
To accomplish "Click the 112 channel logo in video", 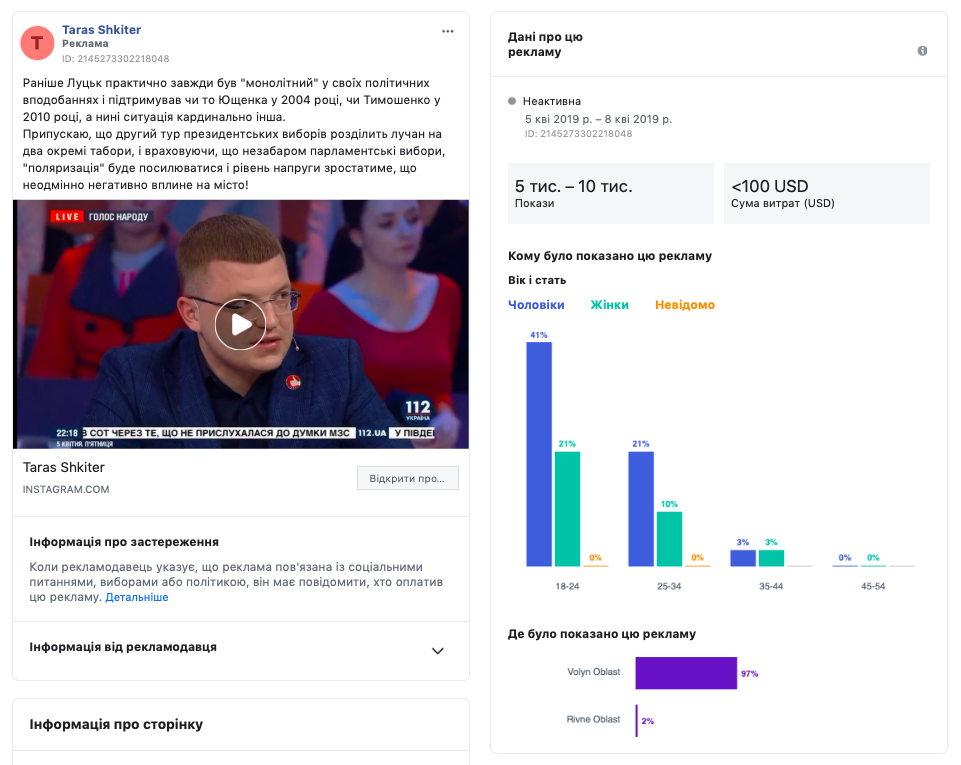I will tap(417, 410).
